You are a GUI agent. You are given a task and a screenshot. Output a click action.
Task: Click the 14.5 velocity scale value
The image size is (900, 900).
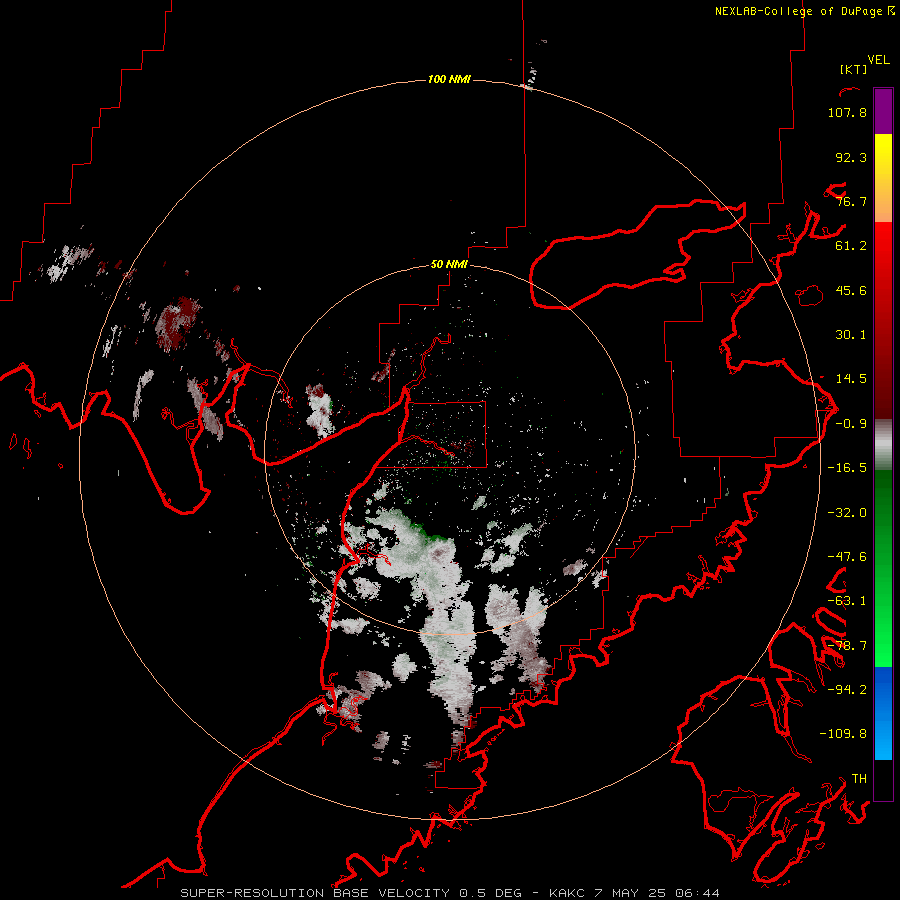[851, 379]
